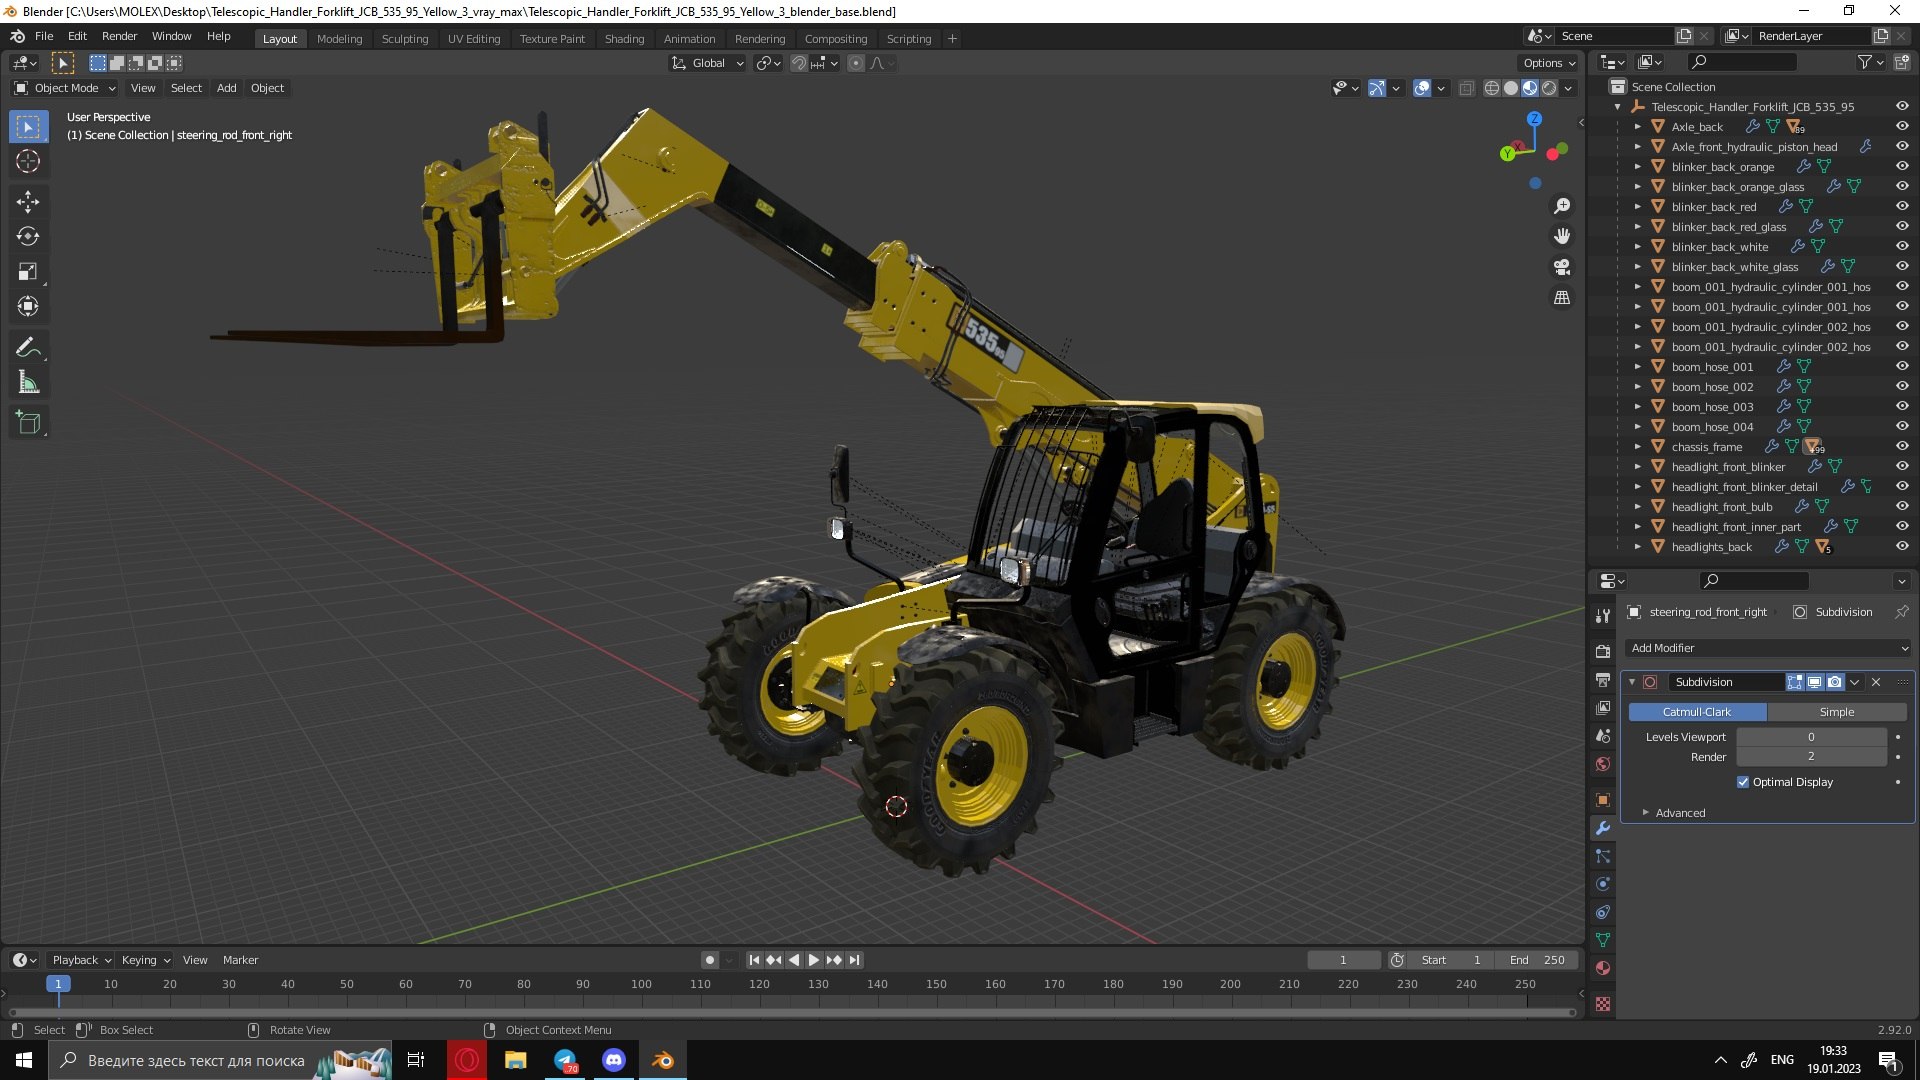Hide Axle_back in outliner
Screen dimensions: 1920x1080
[1902, 127]
